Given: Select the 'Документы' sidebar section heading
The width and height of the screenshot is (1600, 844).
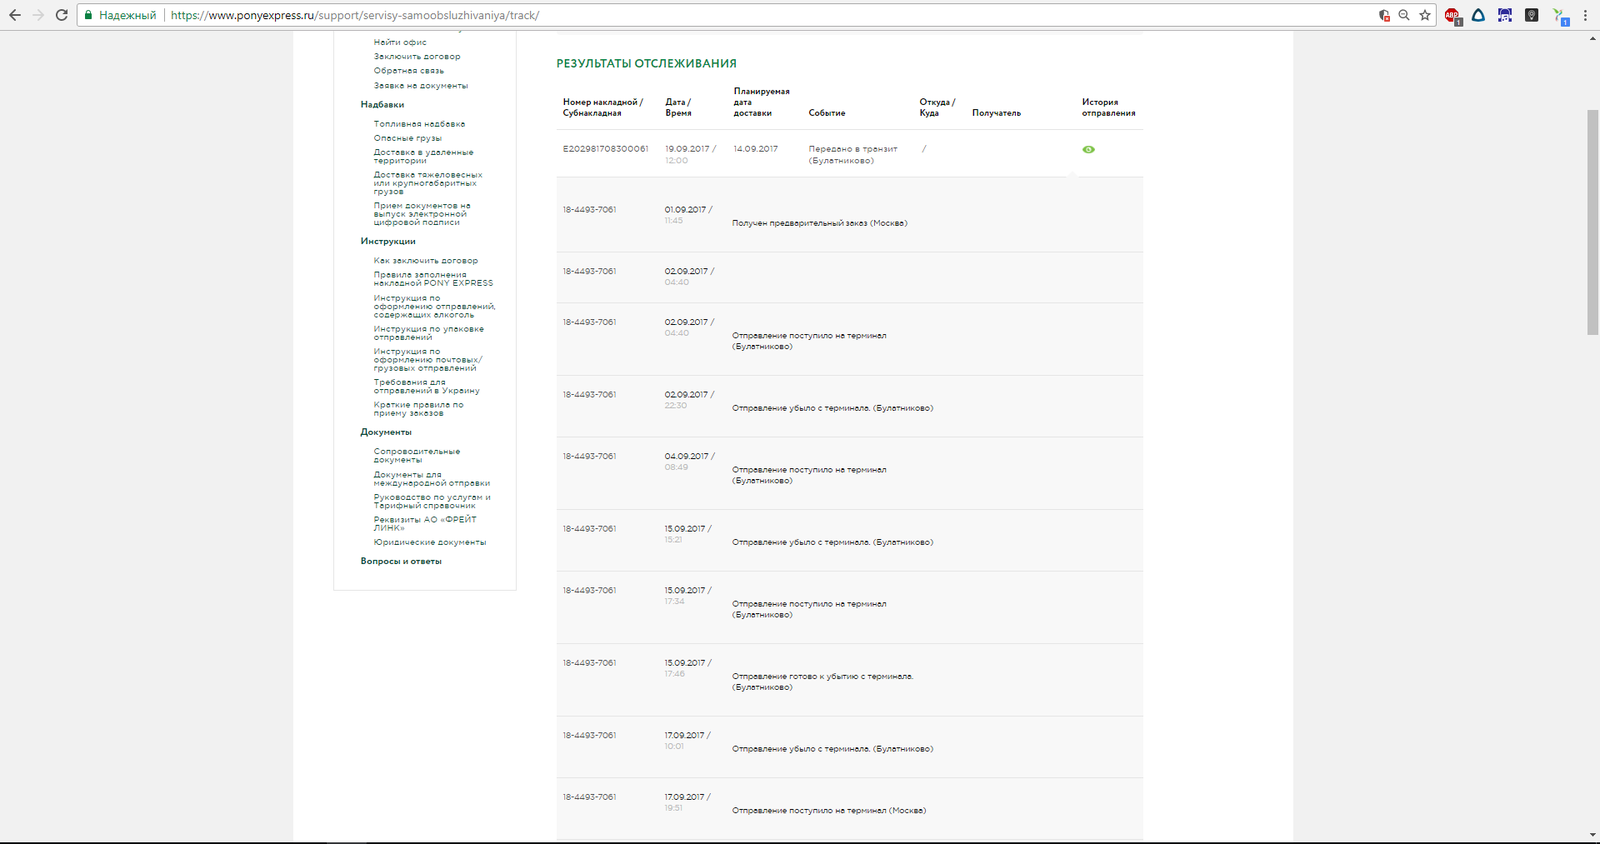Looking at the screenshot, I should coord(386,432).
